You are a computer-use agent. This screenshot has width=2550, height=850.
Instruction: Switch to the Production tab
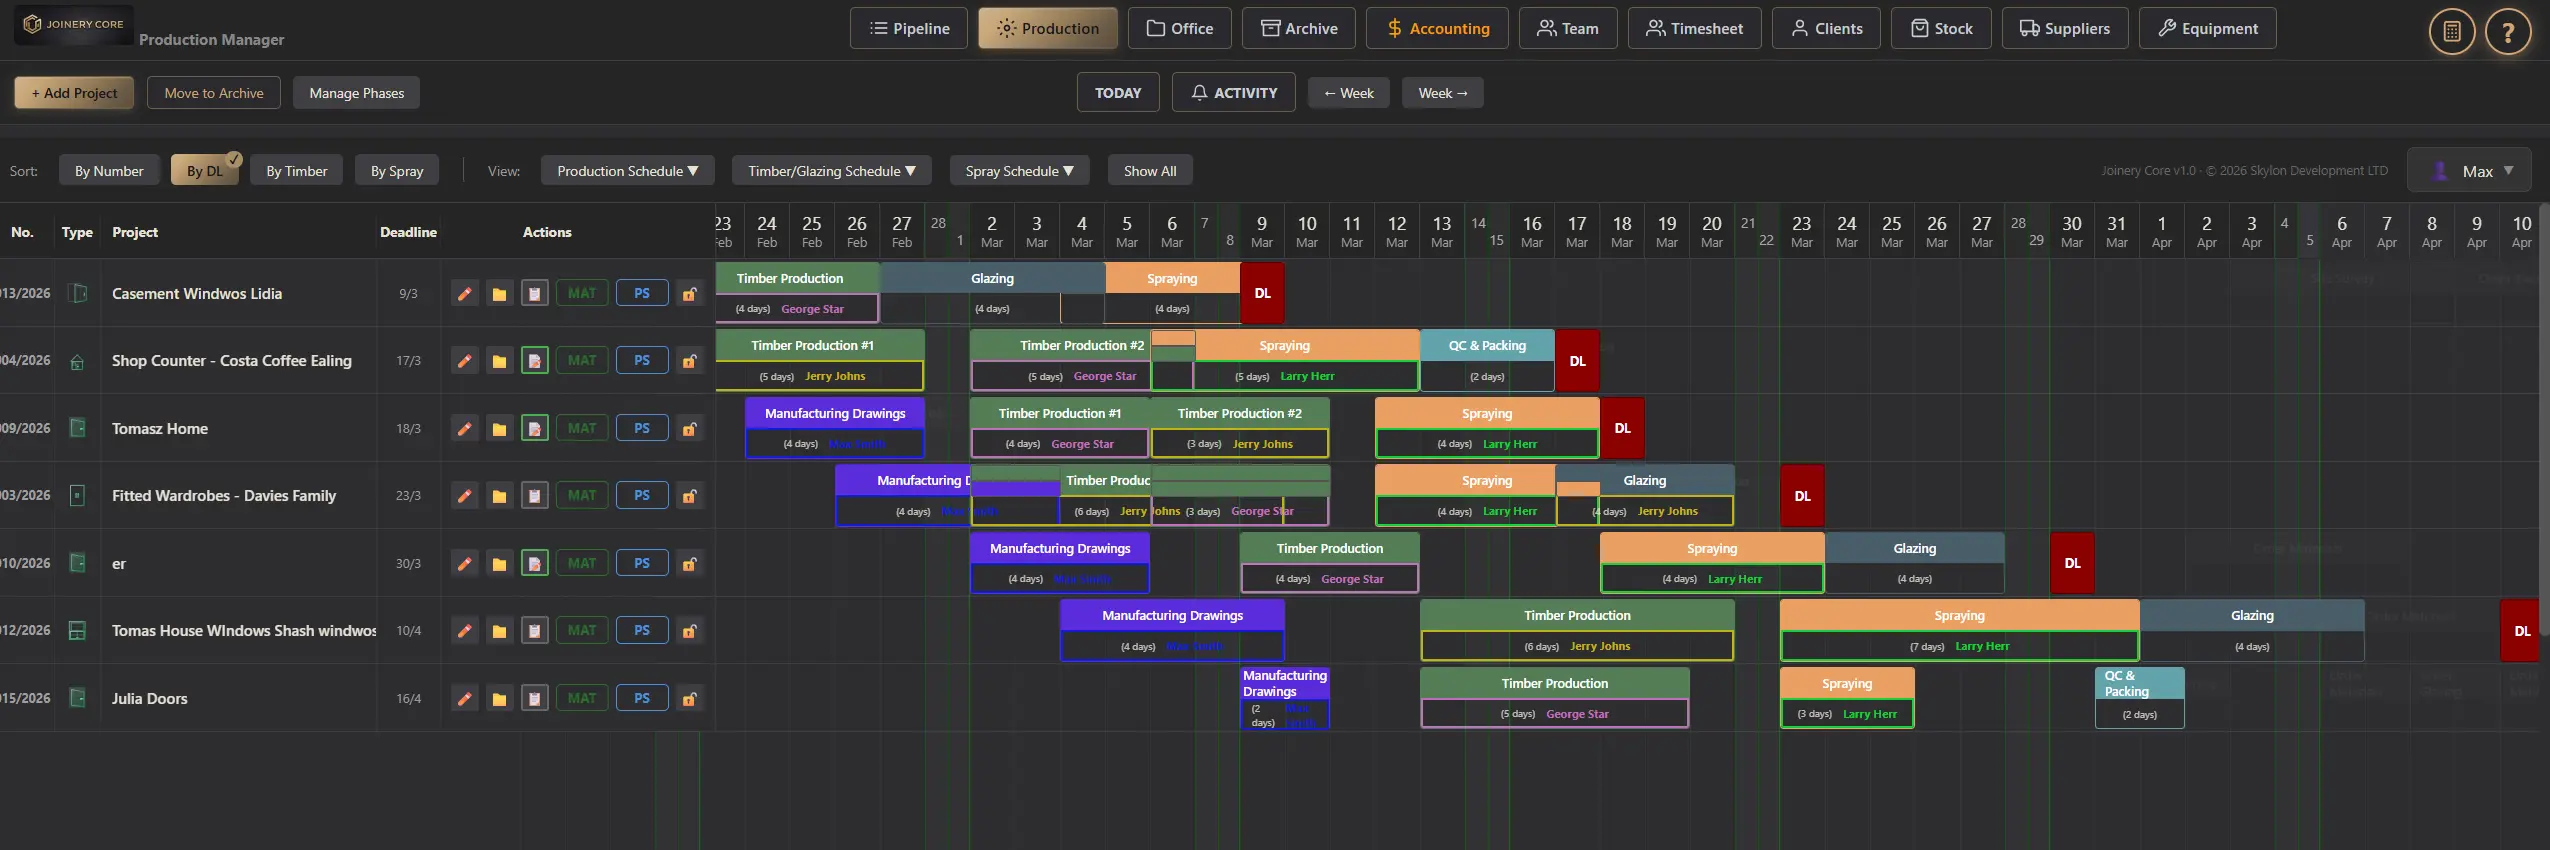1048,28
